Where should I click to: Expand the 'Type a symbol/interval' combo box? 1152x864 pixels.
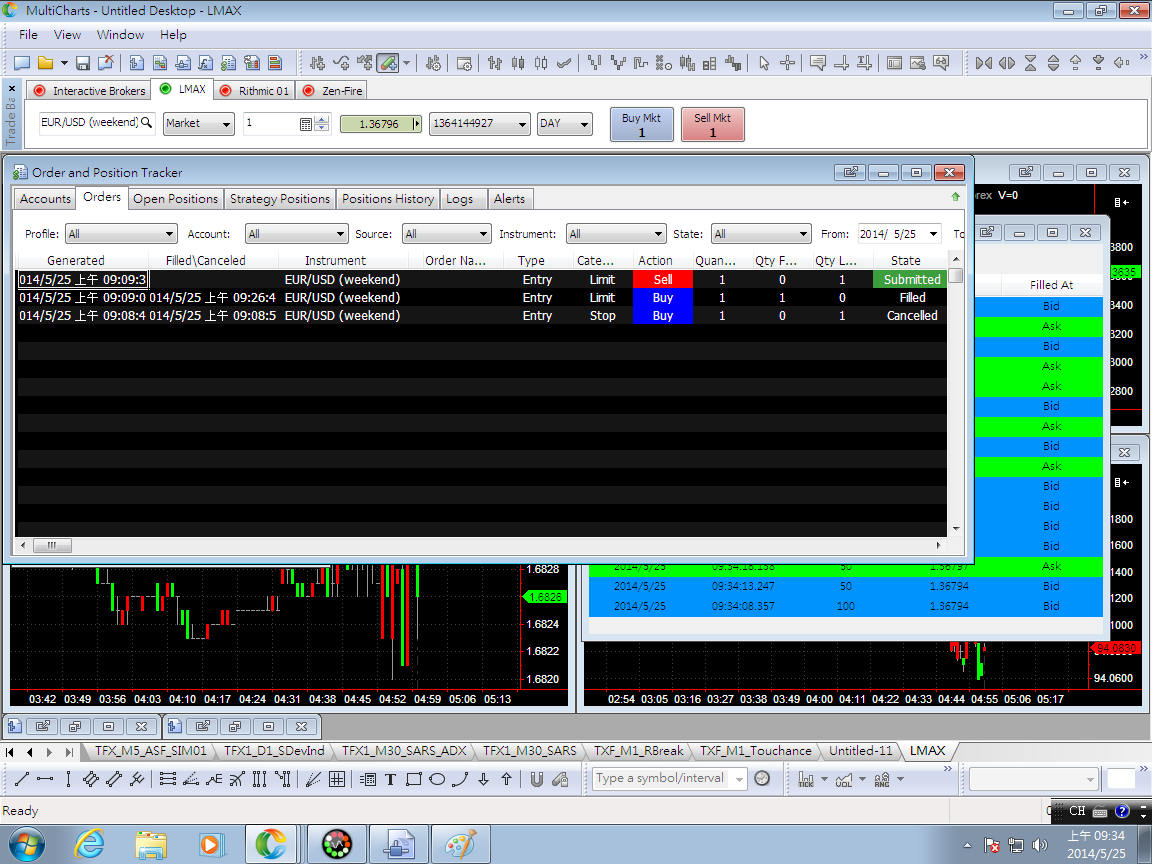[739, 779]
